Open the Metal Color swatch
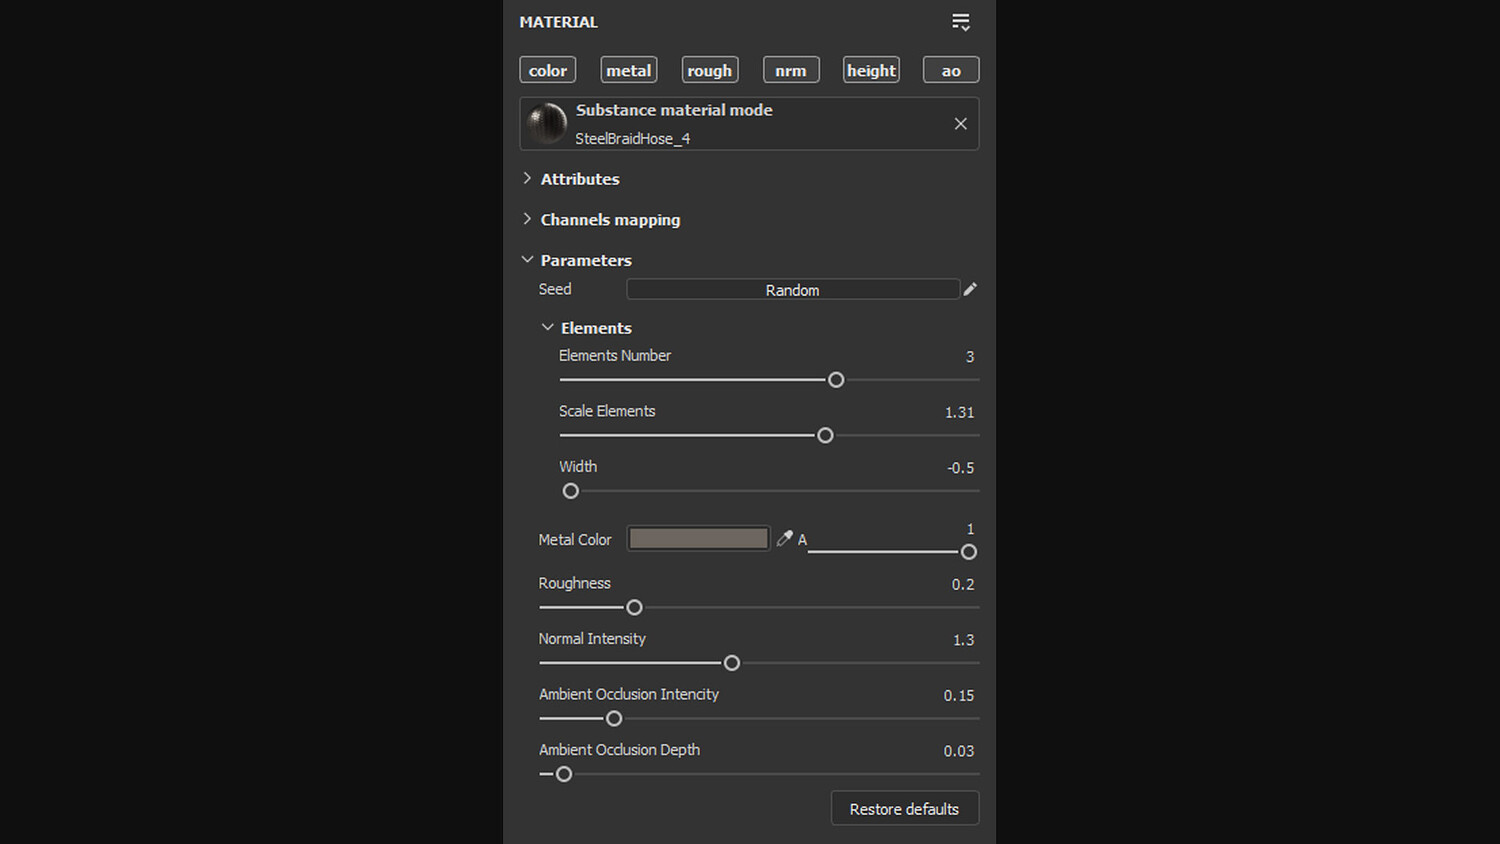The height and width of the screenshot is (844, 1500). (x=698, y=539)
